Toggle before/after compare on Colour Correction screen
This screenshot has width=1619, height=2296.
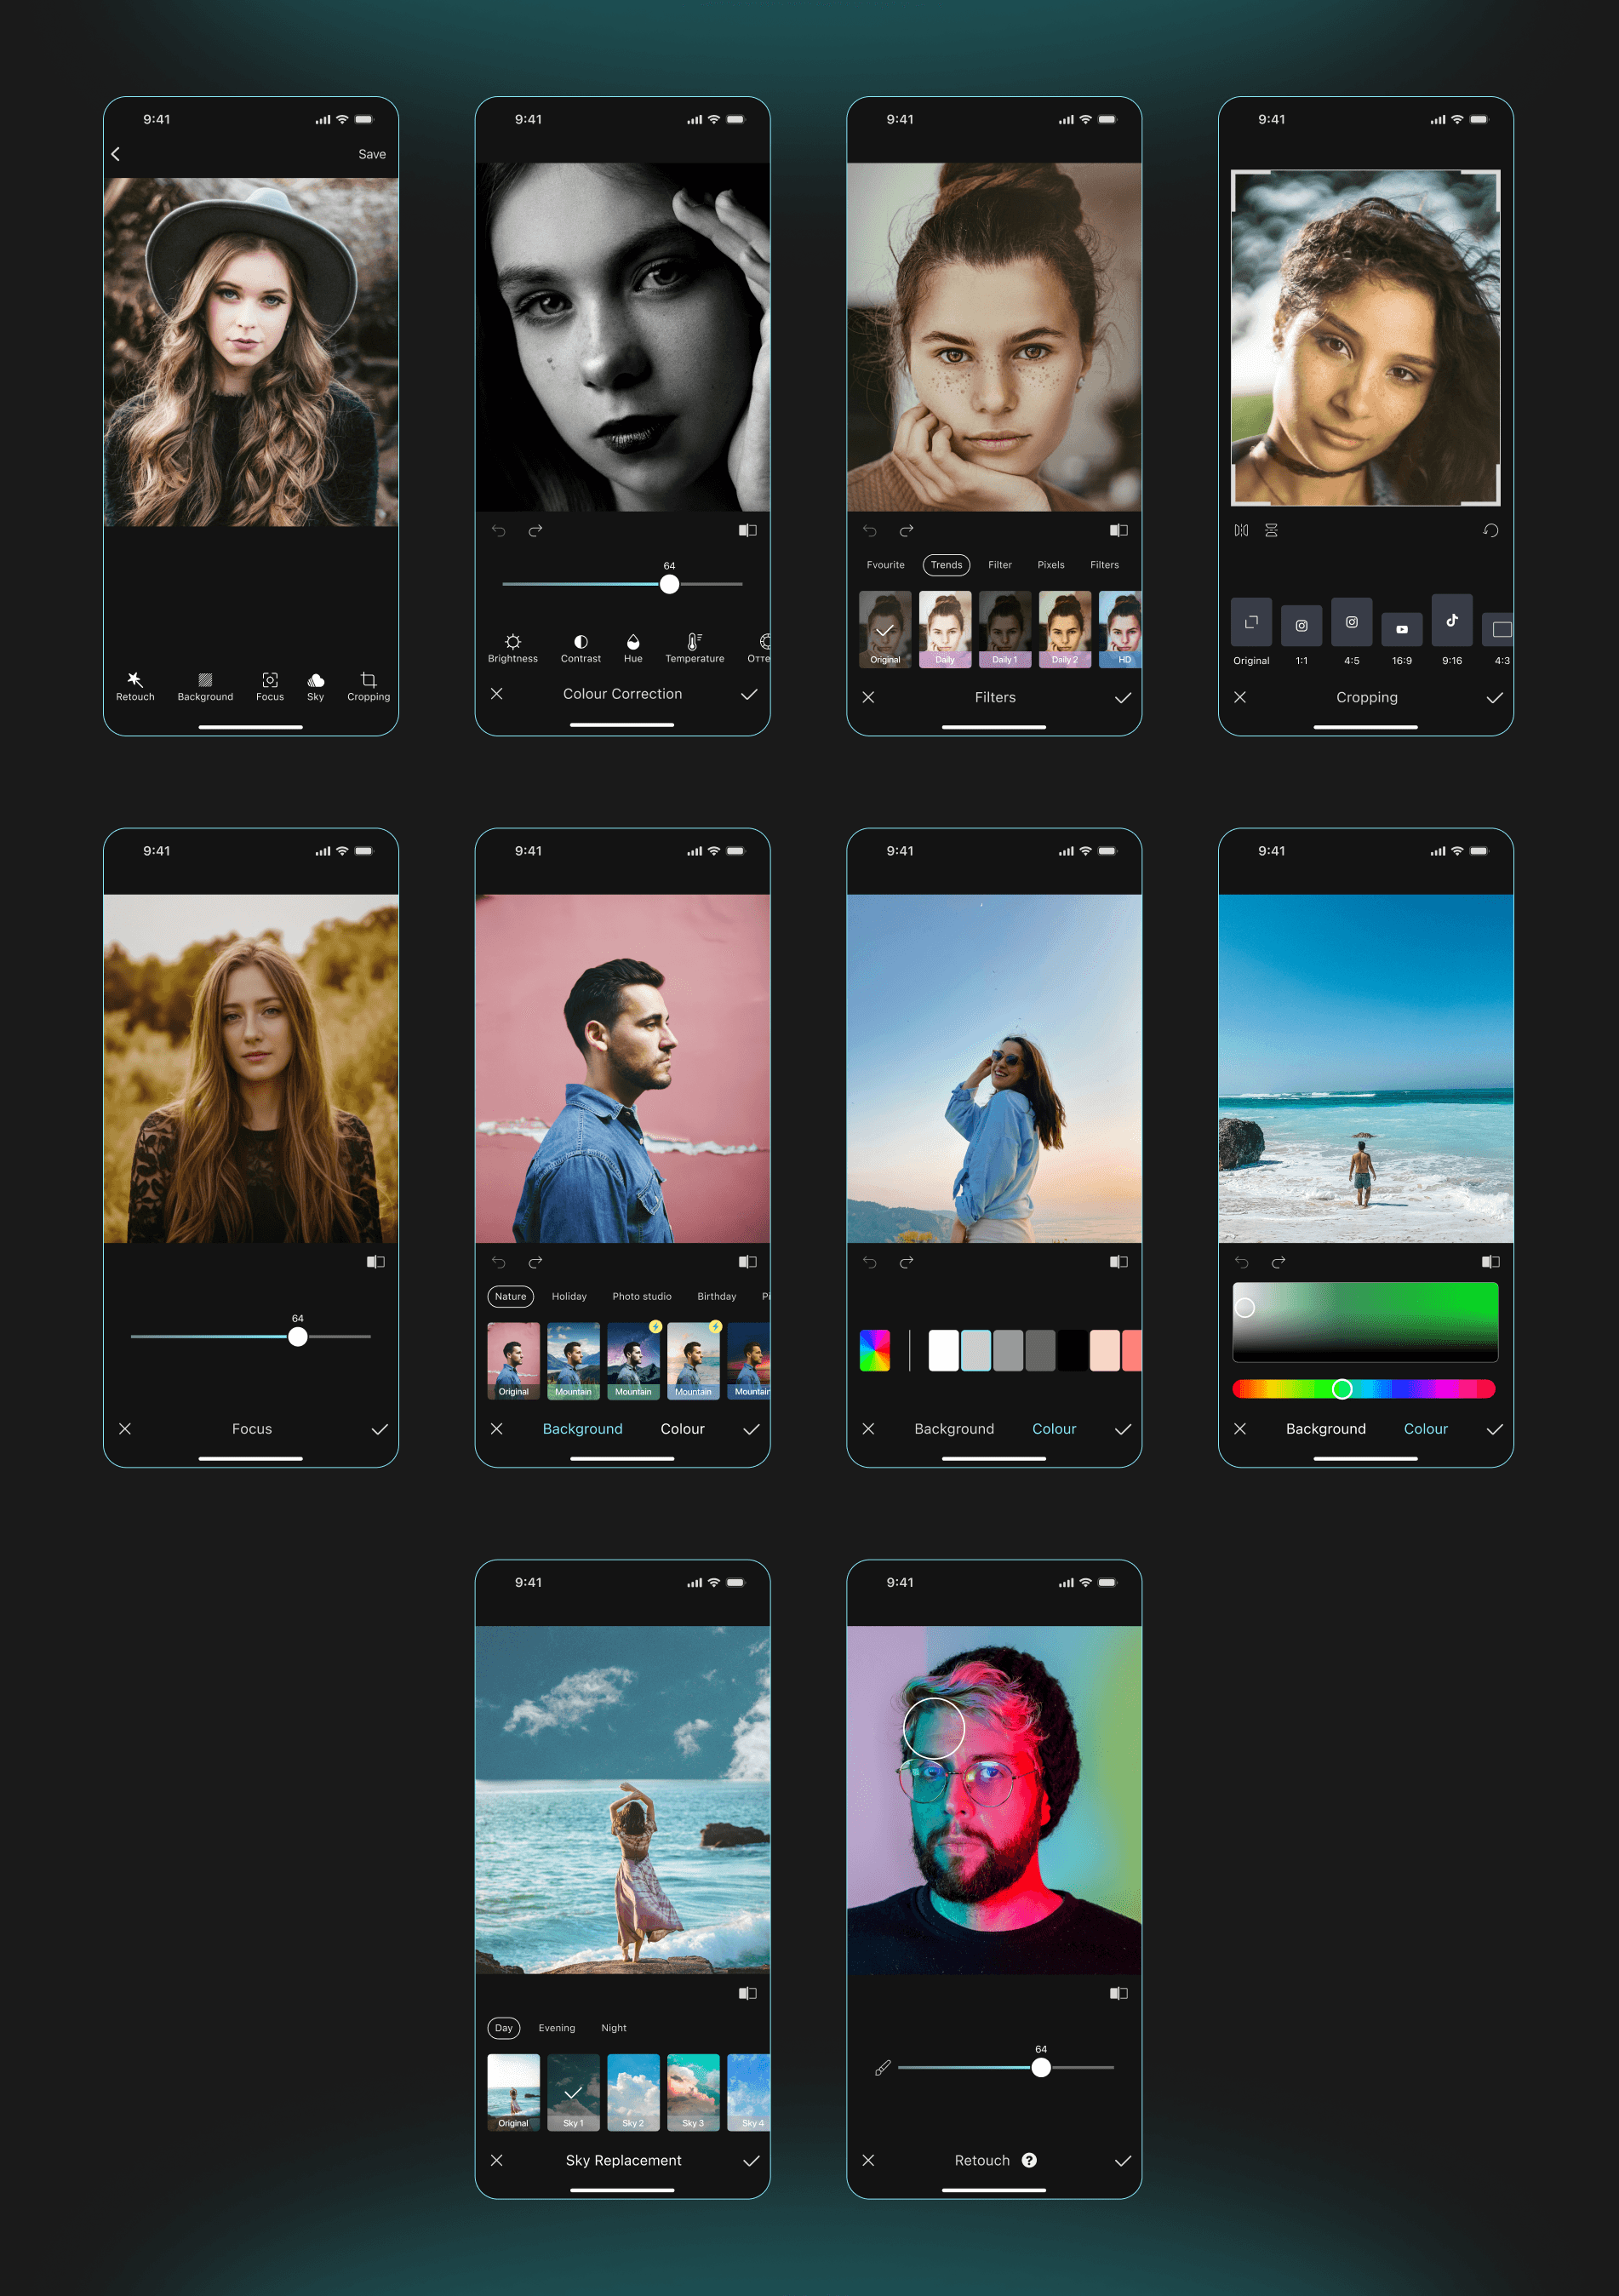click(x=748, y=530)
